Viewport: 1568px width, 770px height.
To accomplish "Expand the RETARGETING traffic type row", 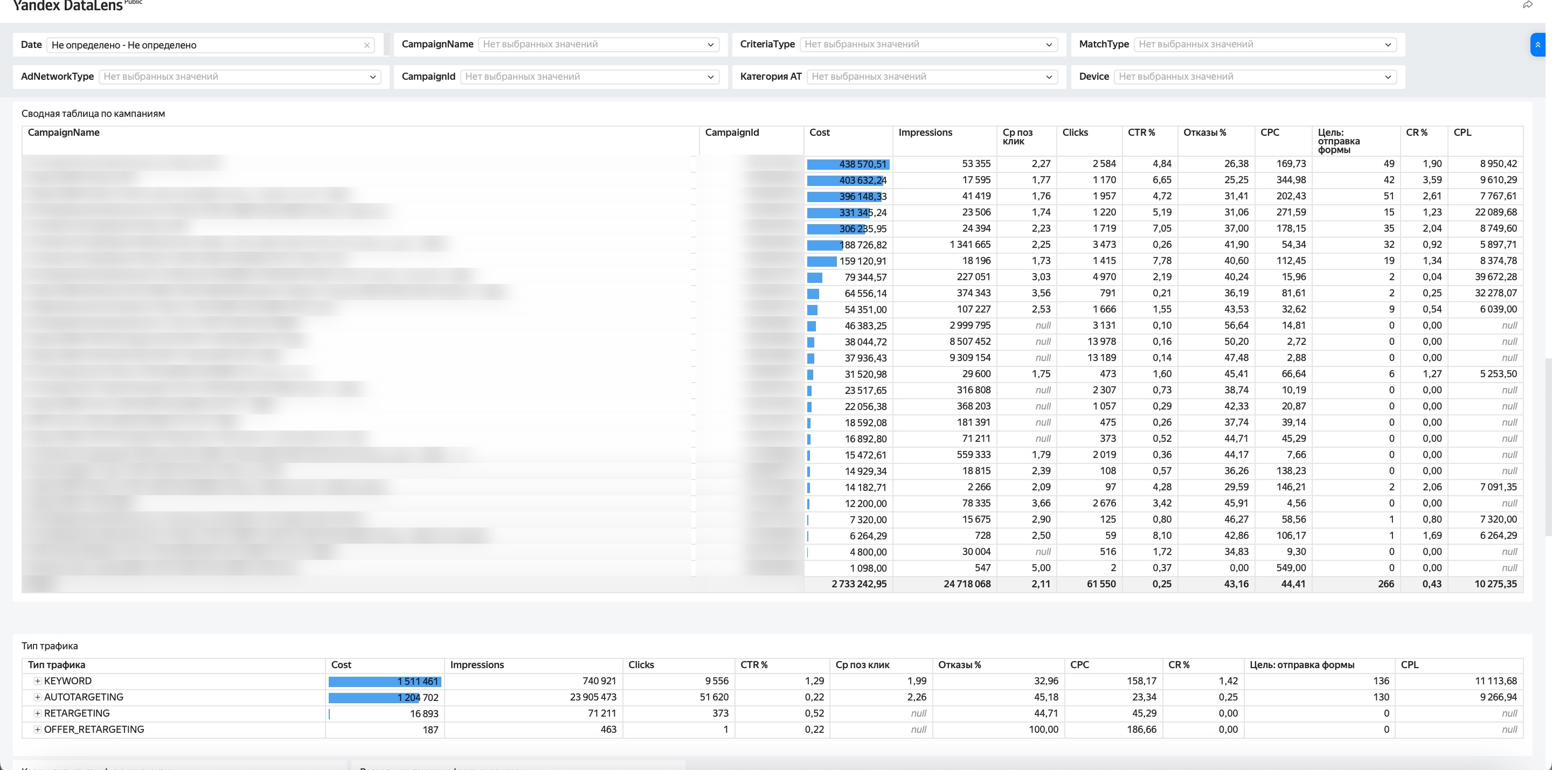I will click(37, 713).
